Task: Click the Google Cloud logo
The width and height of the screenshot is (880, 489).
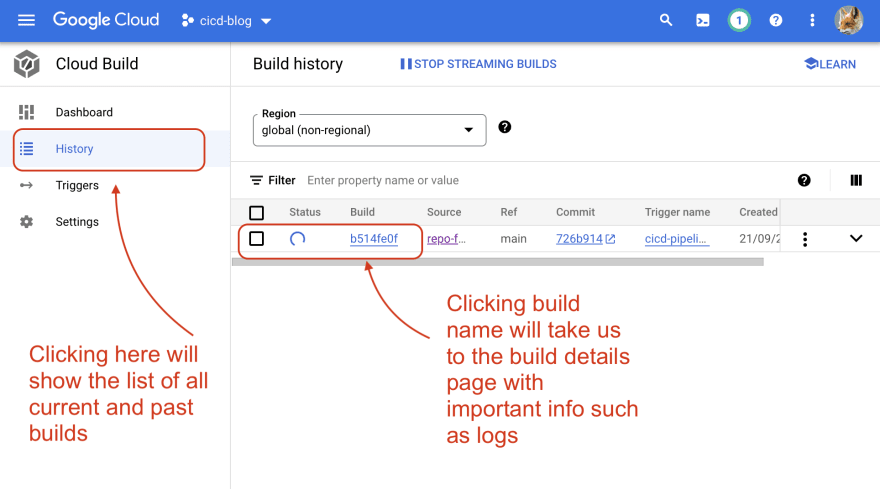Action: coord(106,20)
